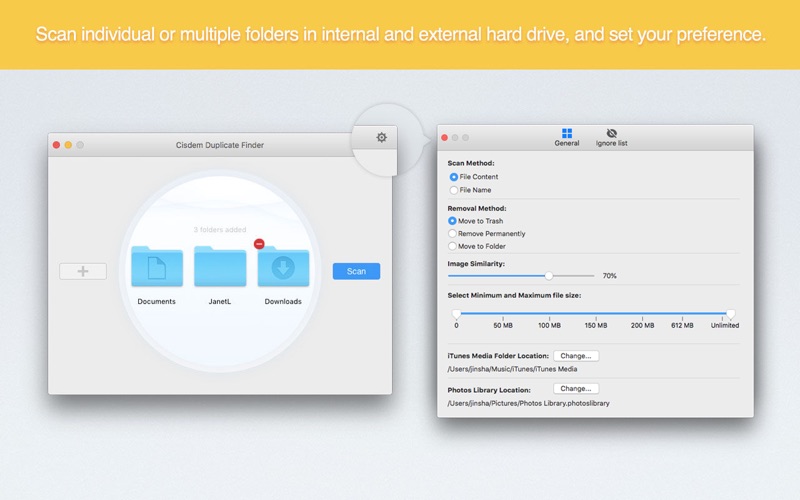Switch to the General preferences tab
Image resolution: width=800 pixels, height=500 pixels.
tap(567, 137)
